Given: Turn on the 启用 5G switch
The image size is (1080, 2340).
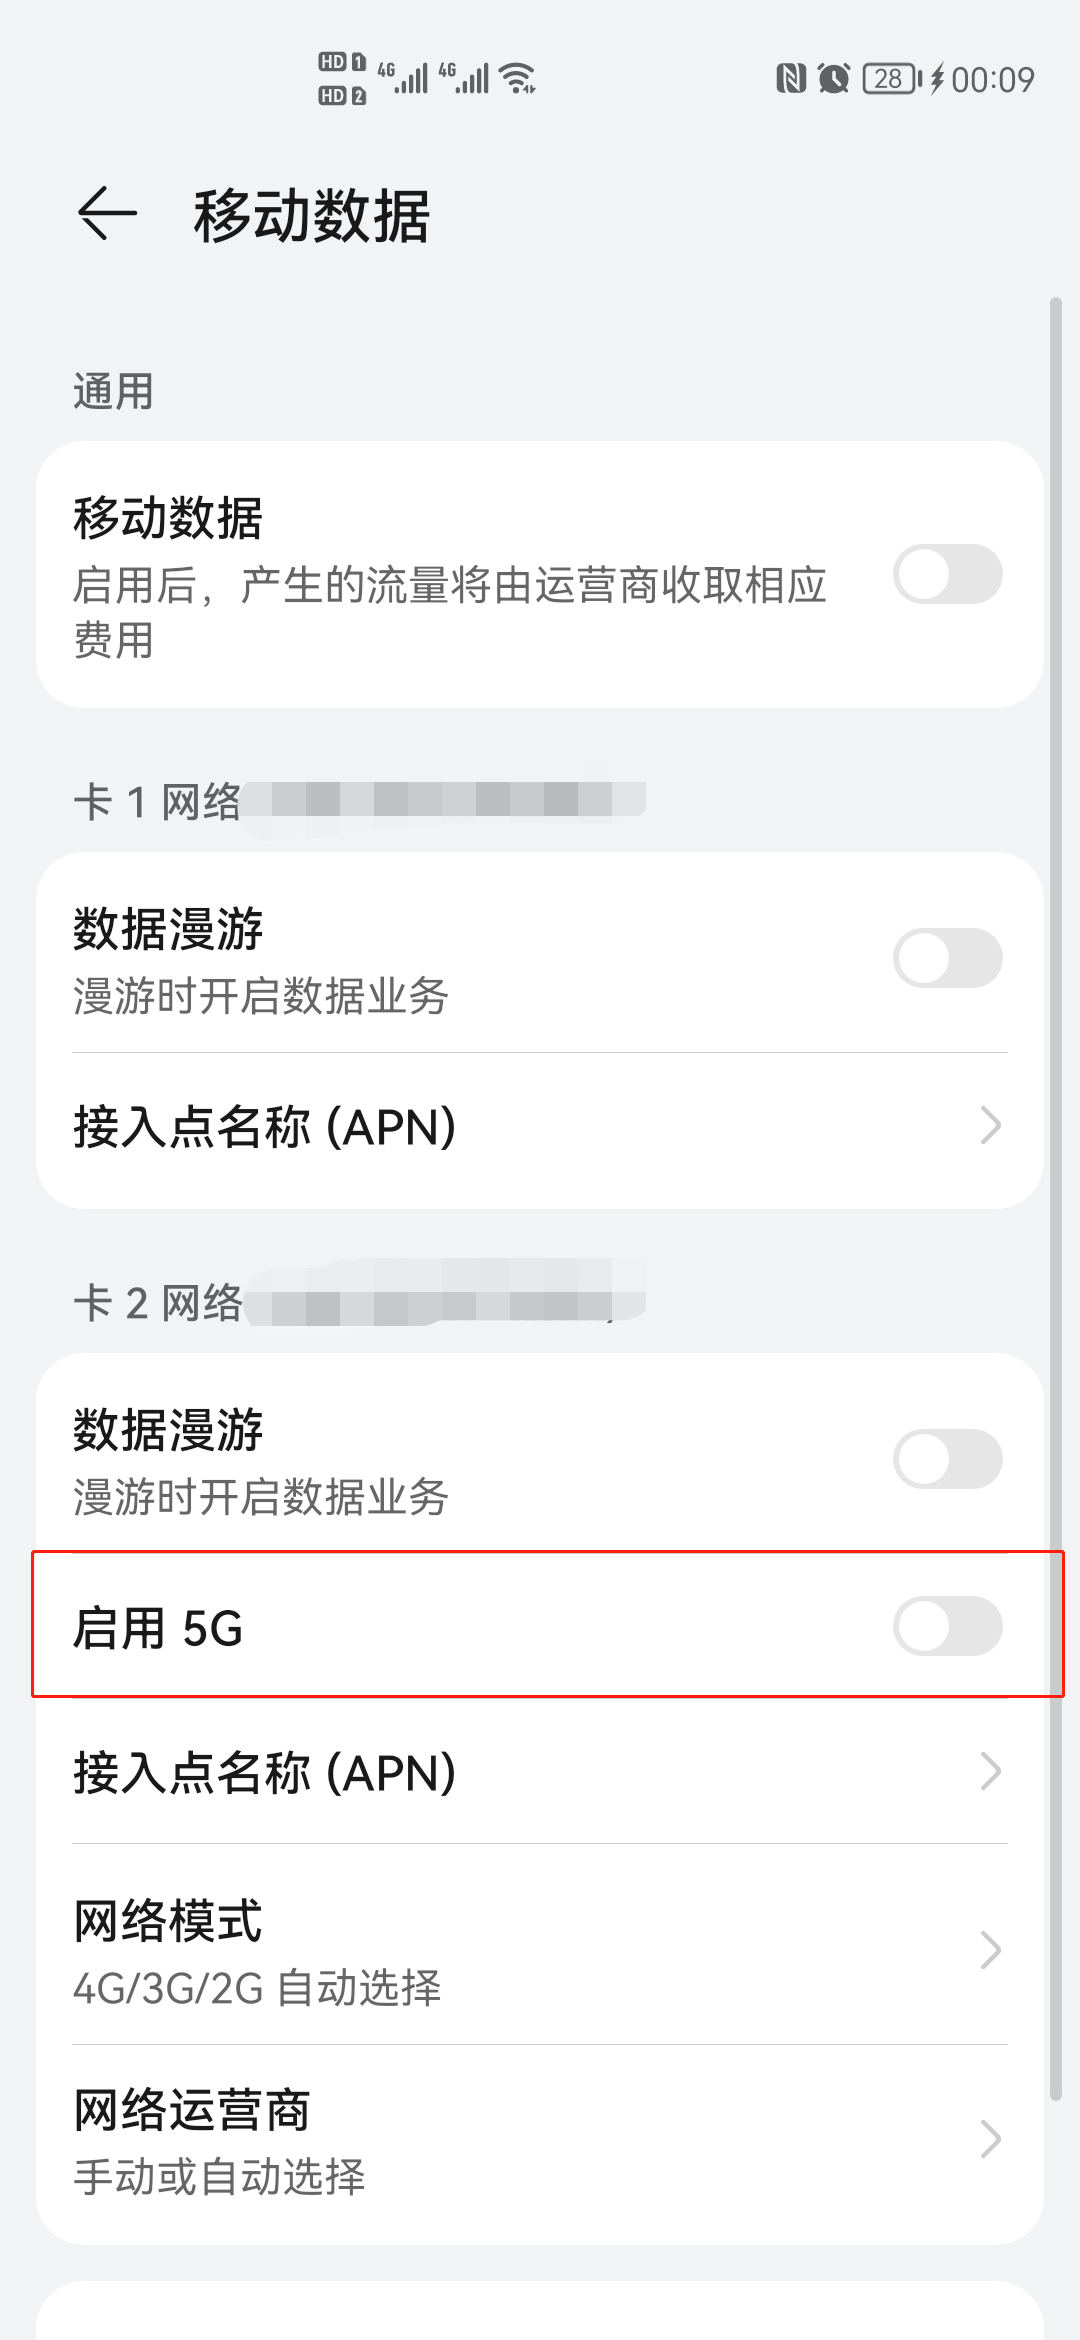Looking at the screenshot, I should click(948, 1626).
